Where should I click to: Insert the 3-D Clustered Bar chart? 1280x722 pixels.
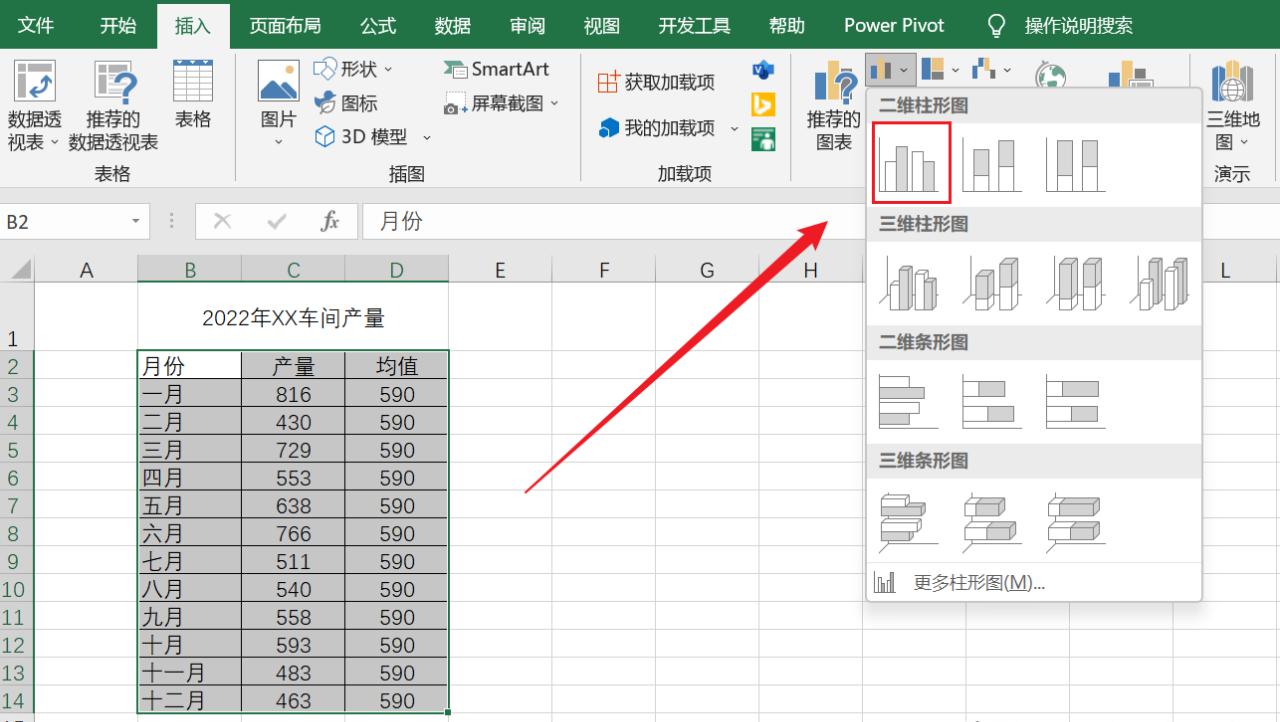tap(908, 520)
